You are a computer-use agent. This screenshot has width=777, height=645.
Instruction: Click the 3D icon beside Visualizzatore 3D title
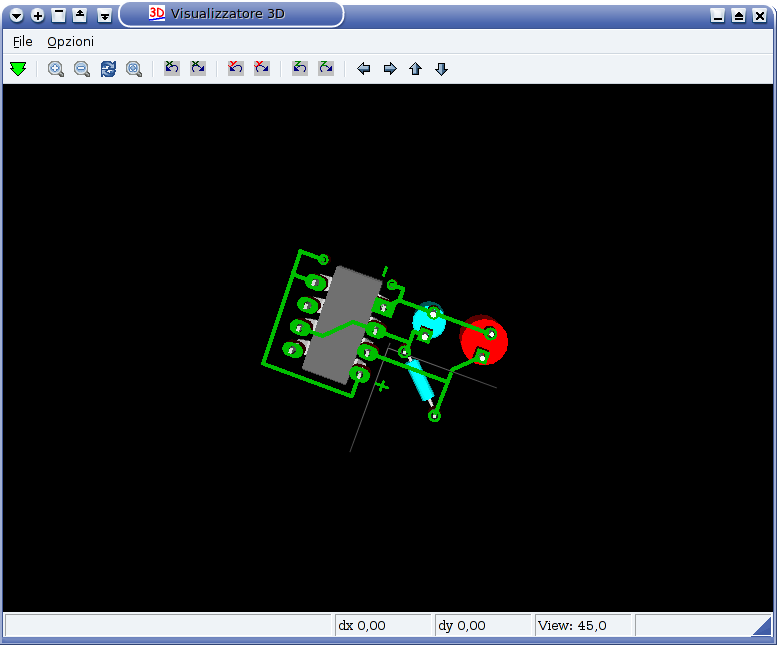157,13
